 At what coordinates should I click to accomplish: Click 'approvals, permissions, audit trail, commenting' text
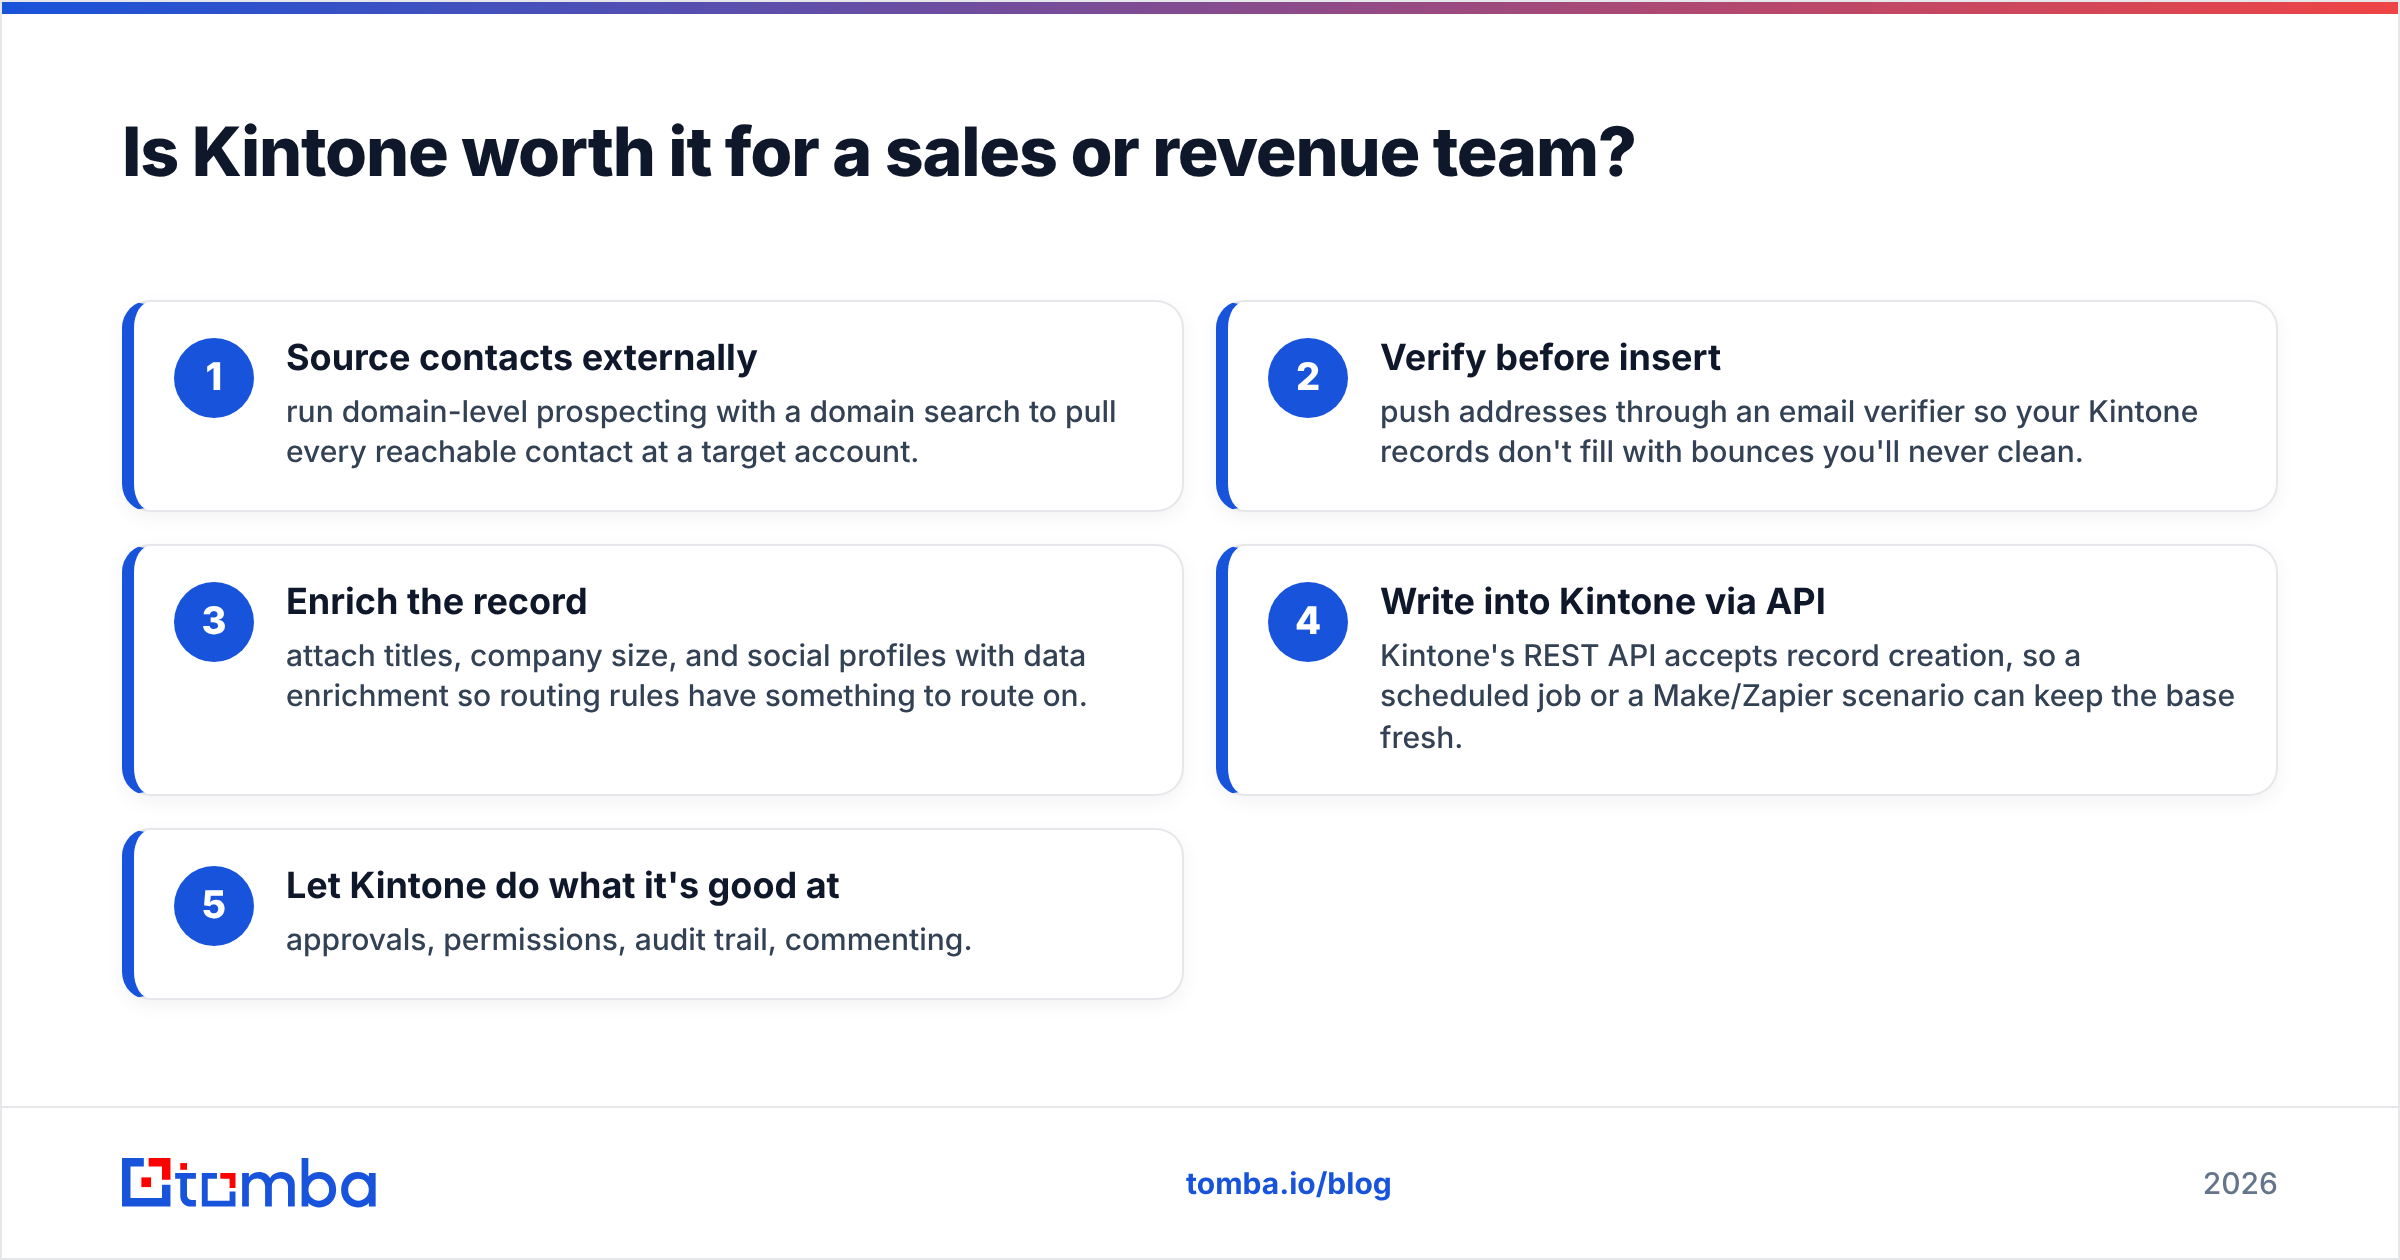click(x=629, y=940)
